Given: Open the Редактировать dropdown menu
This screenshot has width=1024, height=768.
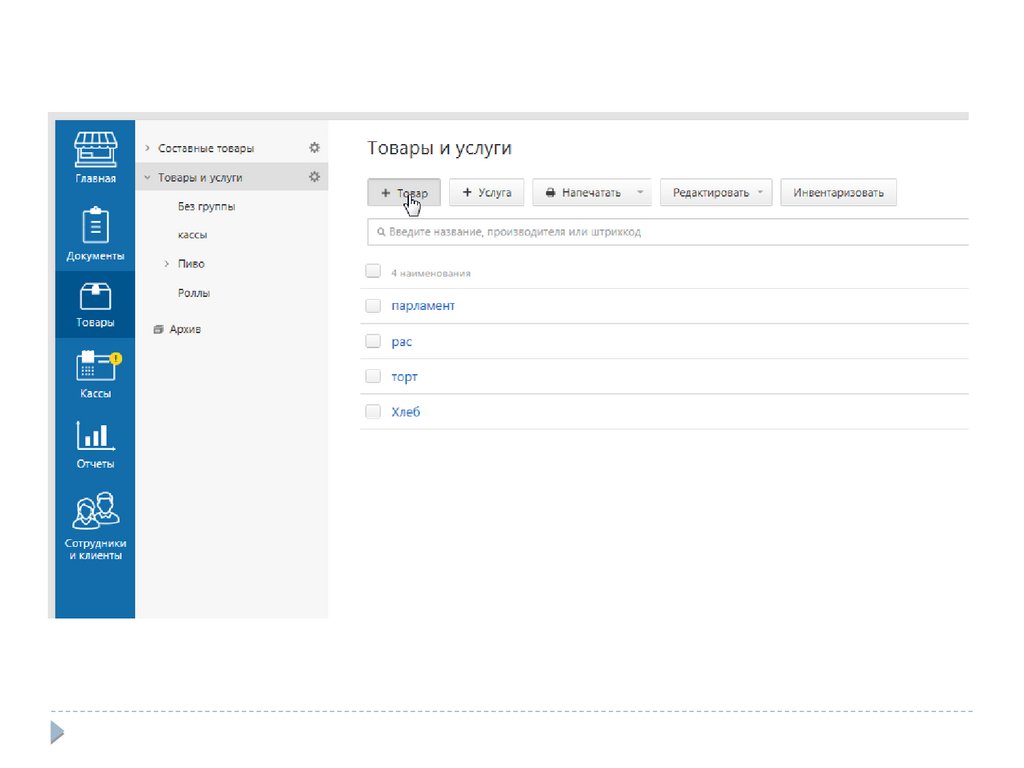Looking at the screenshot, I should click(x=716, y=193).
